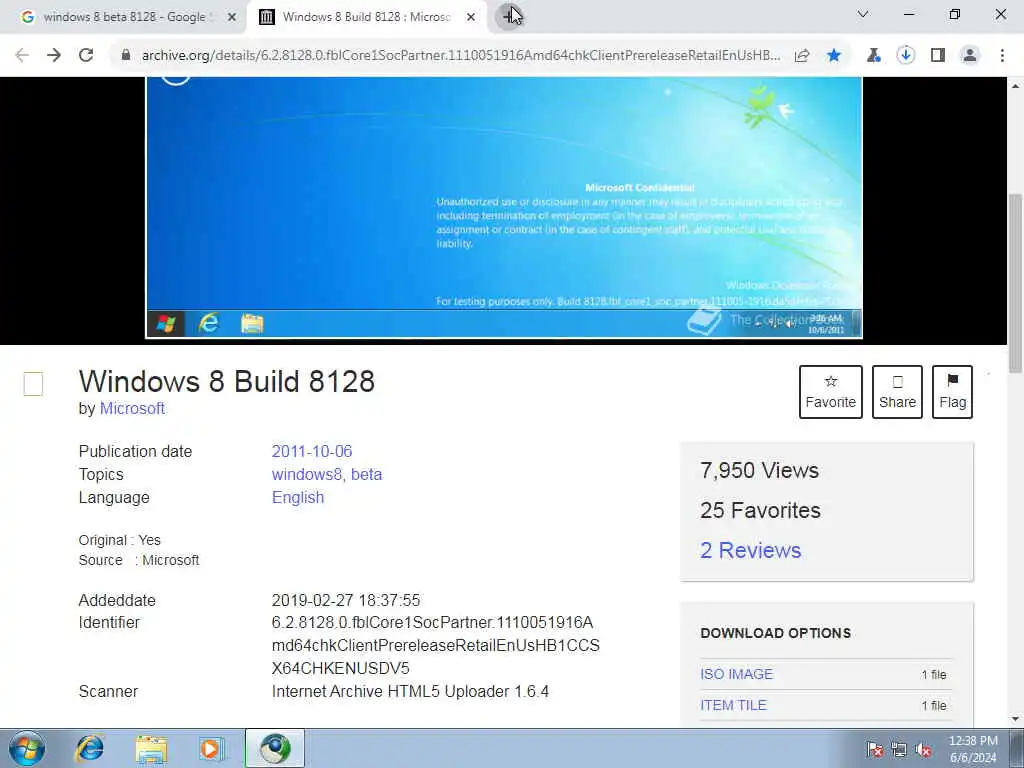
Task: Open the Windows Start orb
Action: click(27, 748)
